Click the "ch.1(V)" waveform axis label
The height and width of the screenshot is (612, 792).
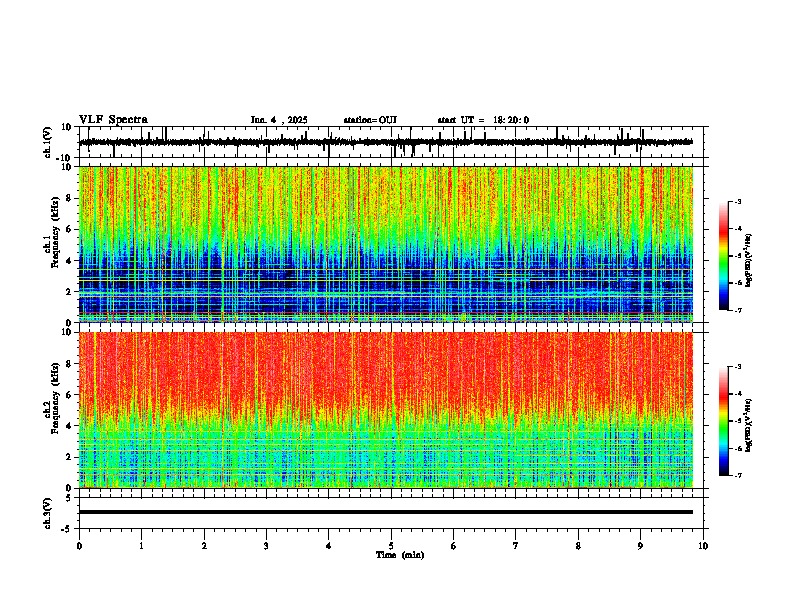tap(48, 142)
